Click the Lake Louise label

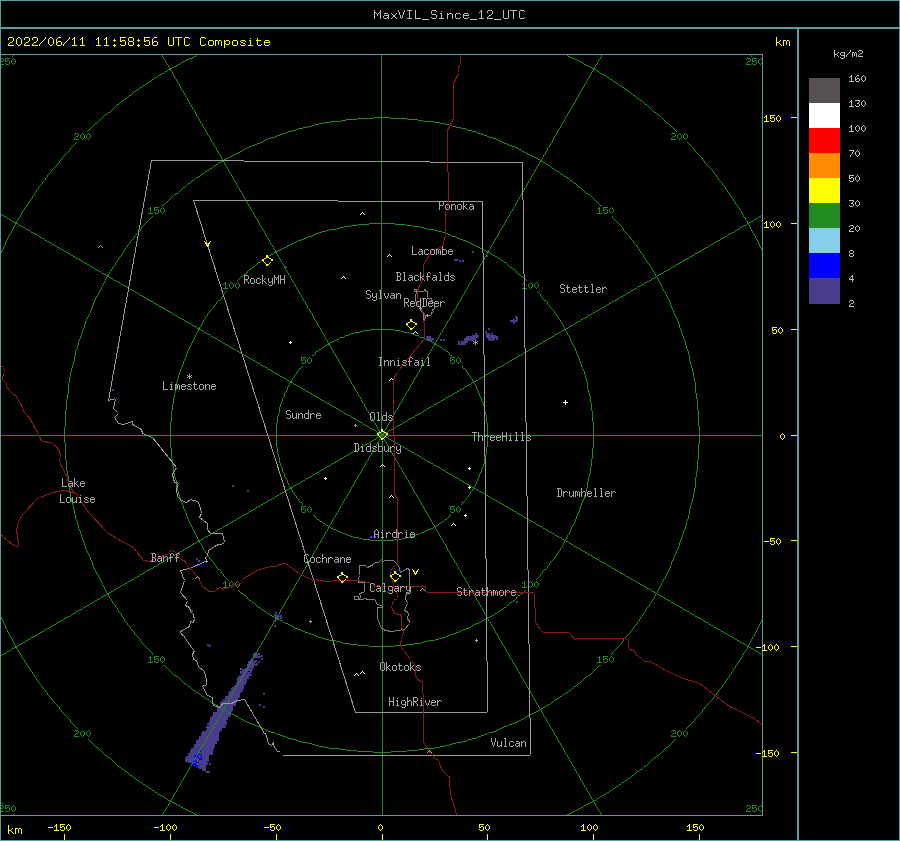click(77, 491)
